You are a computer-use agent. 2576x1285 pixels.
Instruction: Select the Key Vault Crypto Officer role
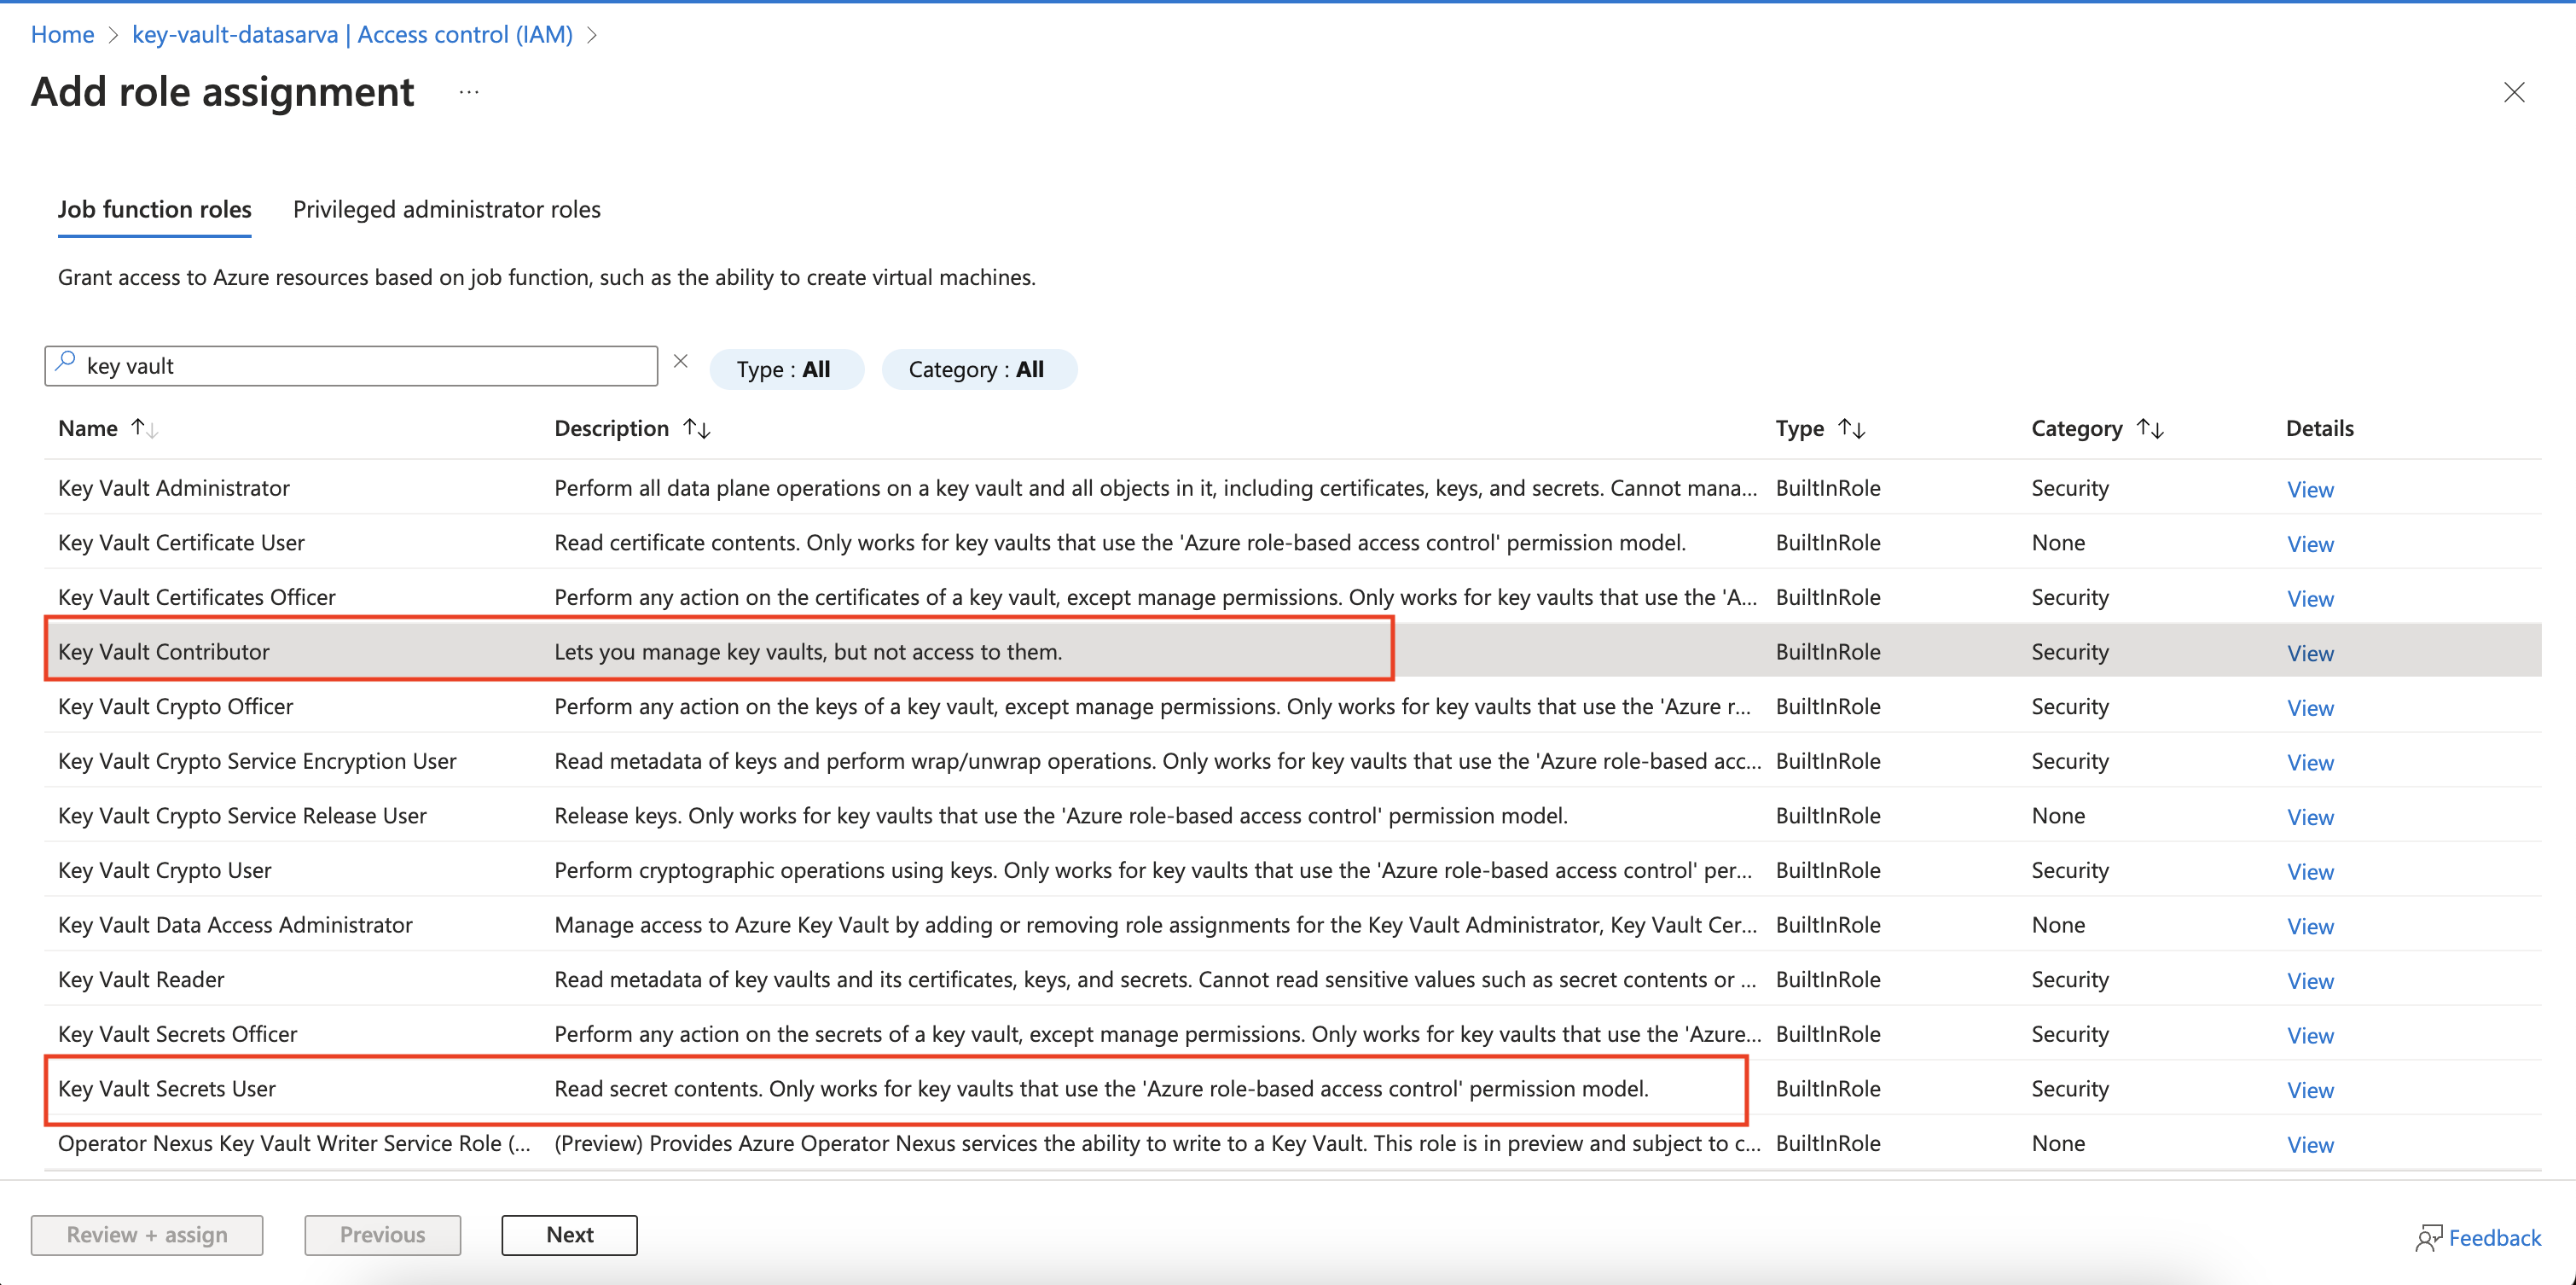[x=1292, y=706]
